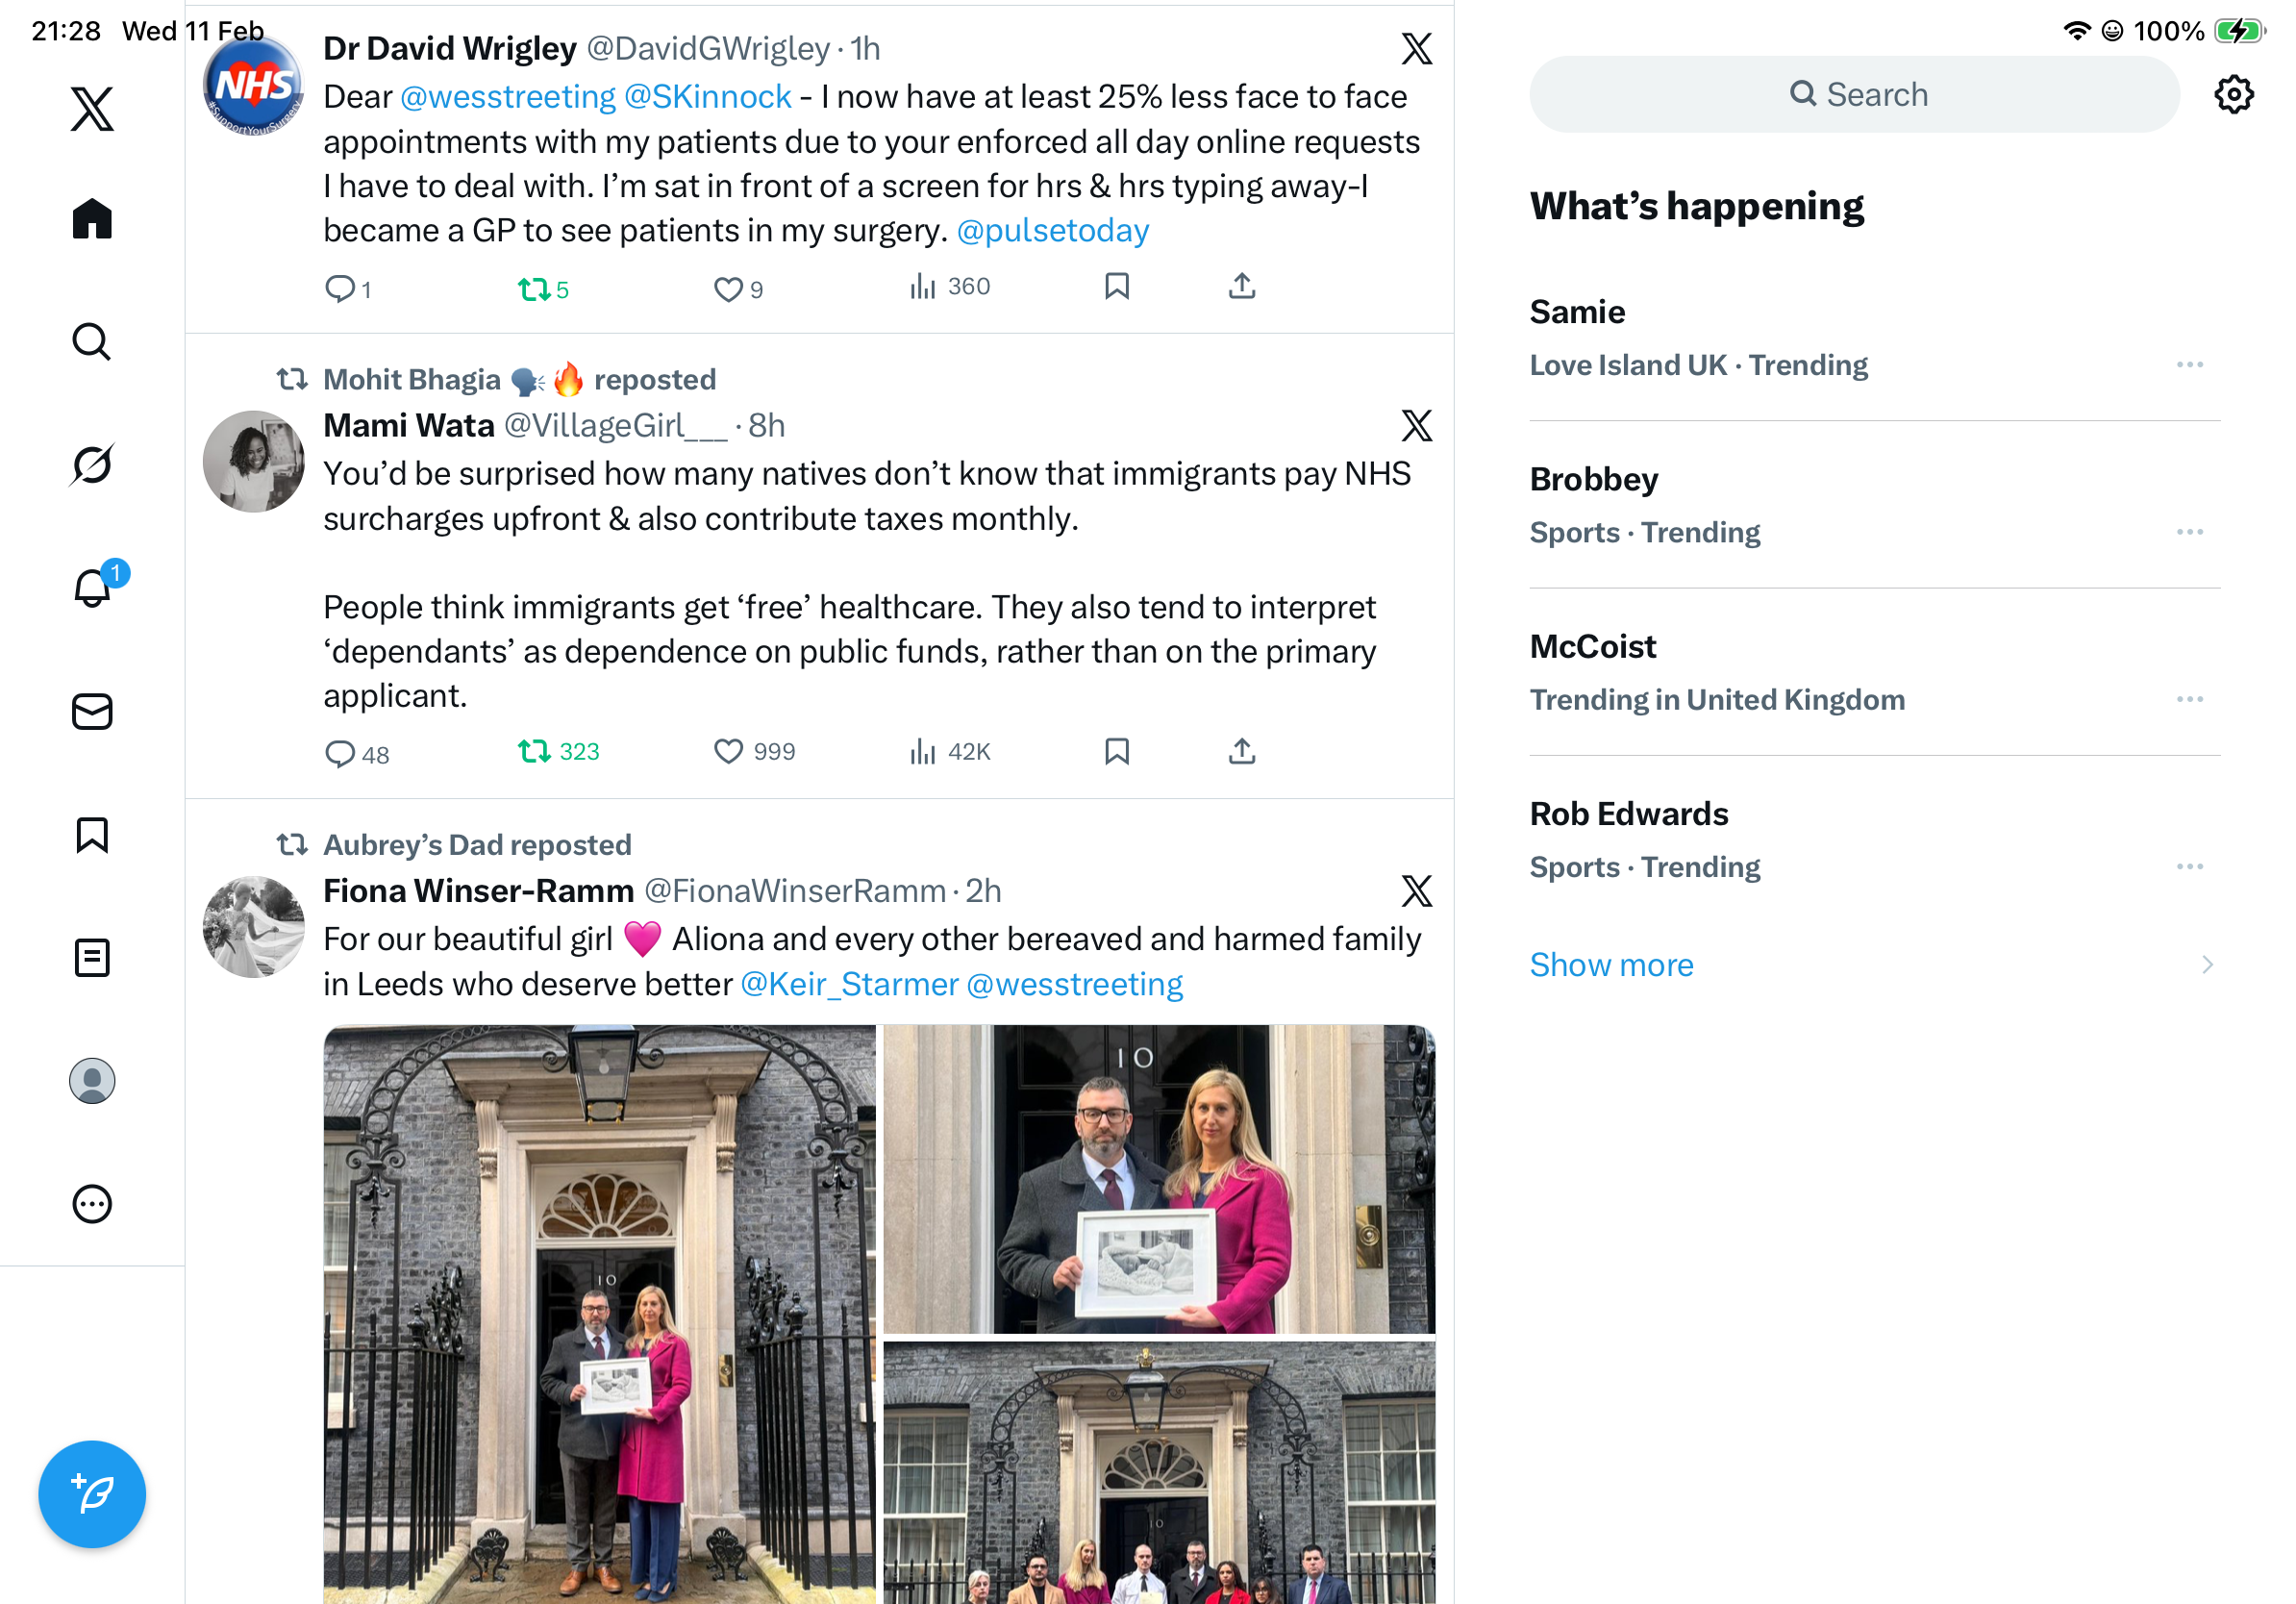Expand Show more trends chevron
Image resolution: width=2296 pixels, height=1604 pixels.
tap(2207, 964)
